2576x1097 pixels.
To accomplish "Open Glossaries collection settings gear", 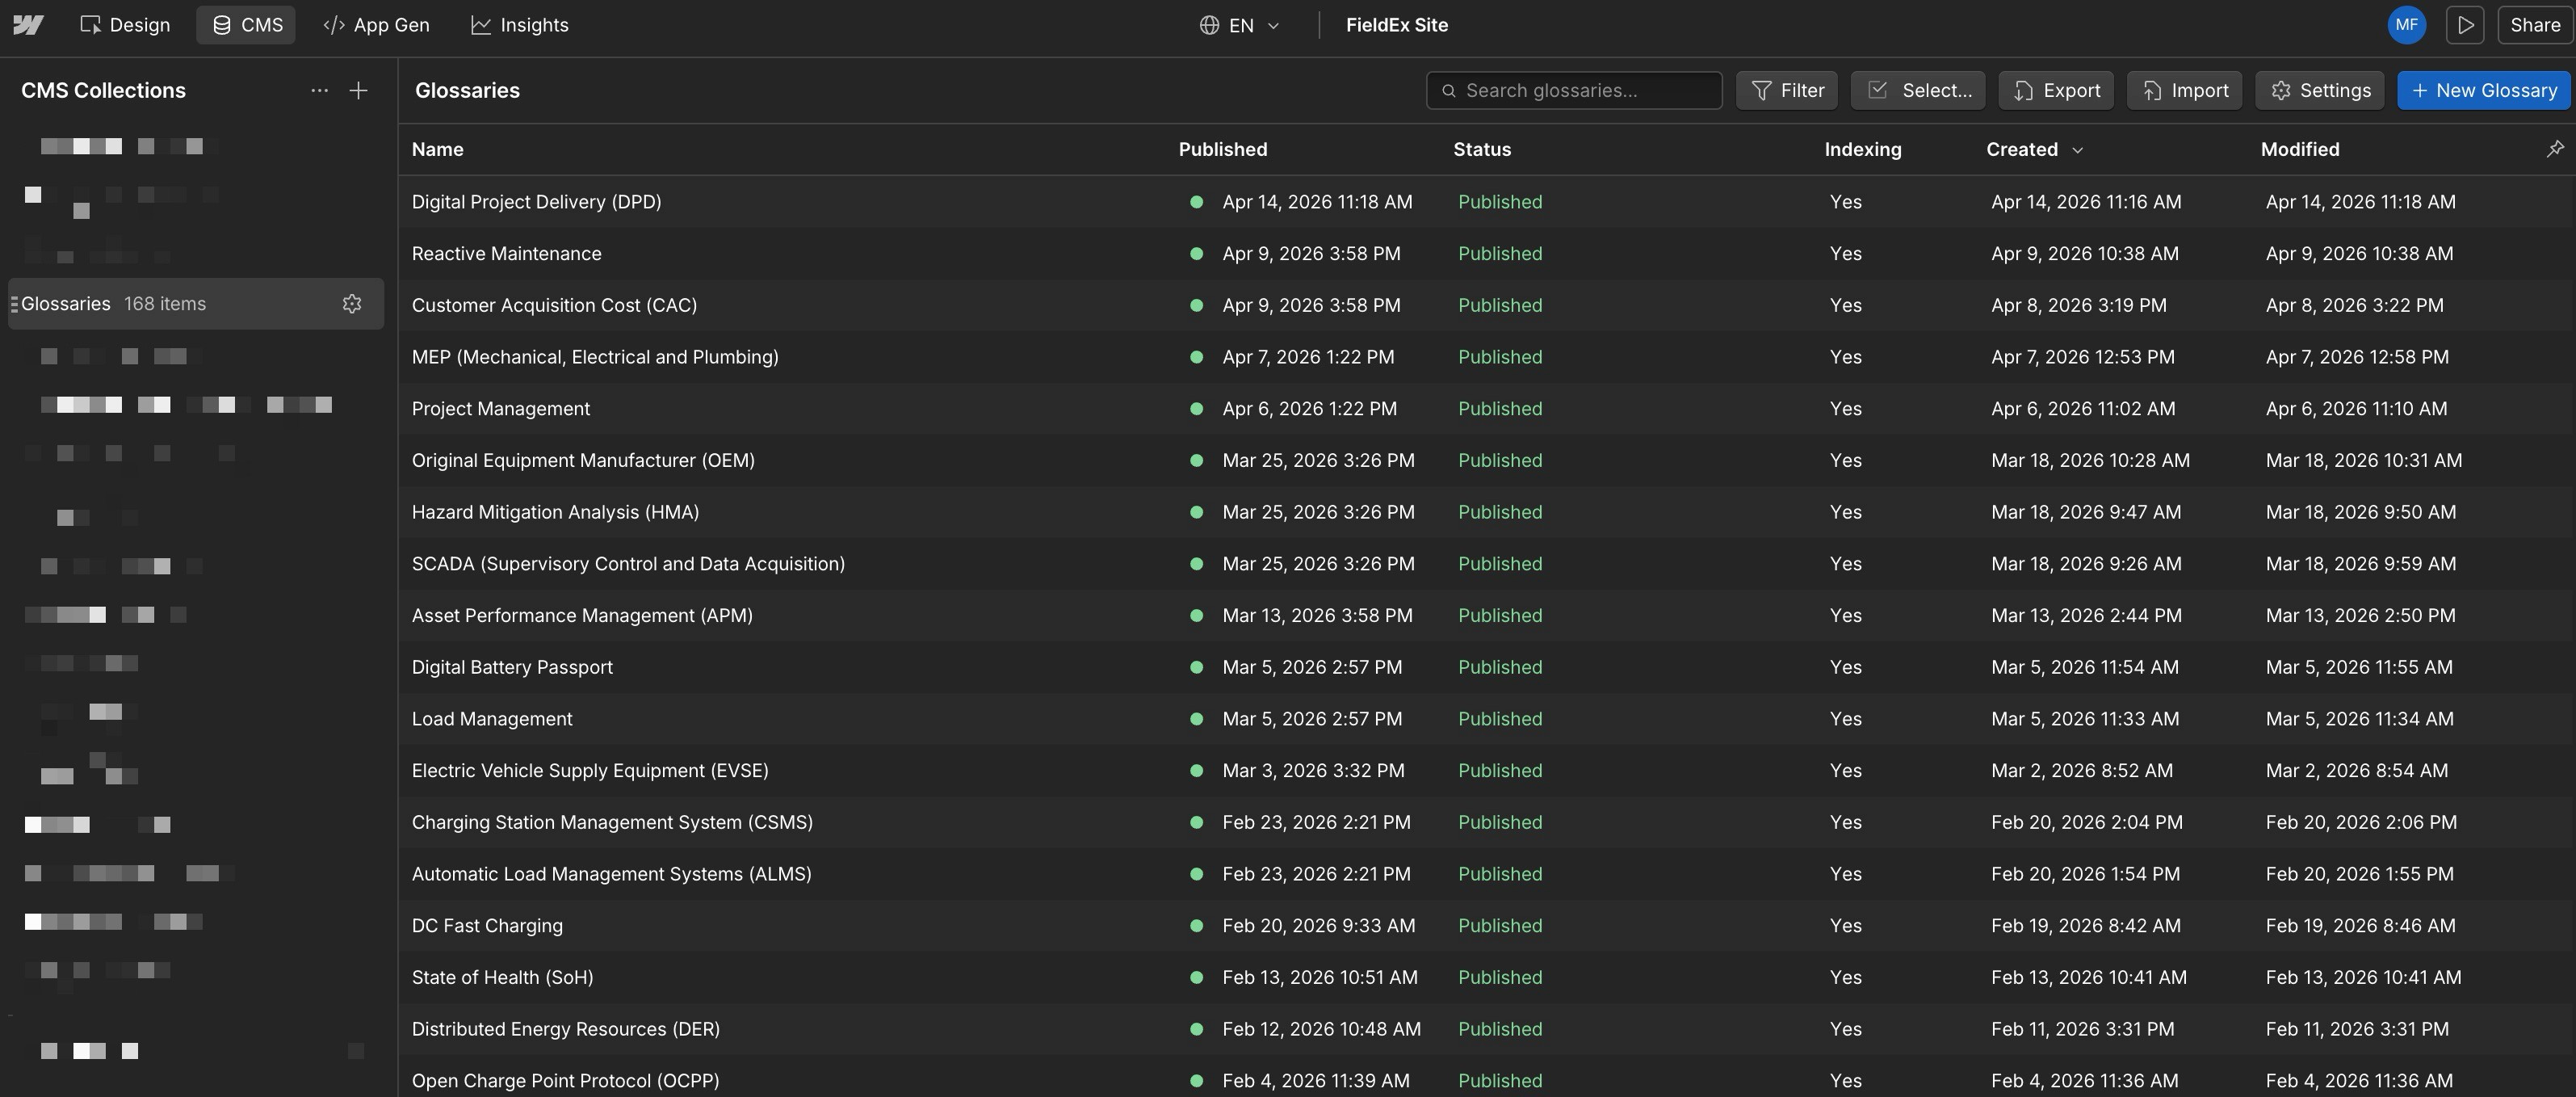I will (x=352, y=304).
